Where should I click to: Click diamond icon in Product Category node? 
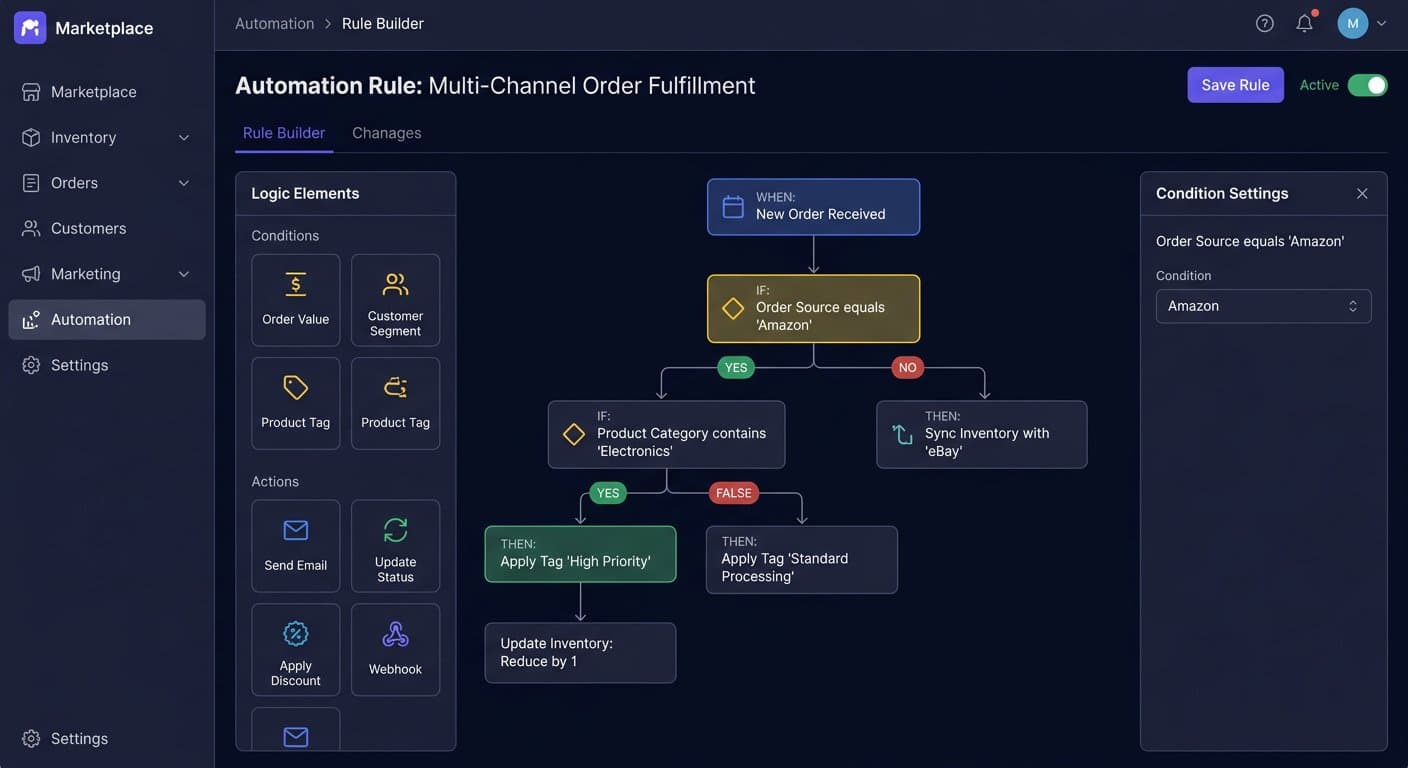574,435
